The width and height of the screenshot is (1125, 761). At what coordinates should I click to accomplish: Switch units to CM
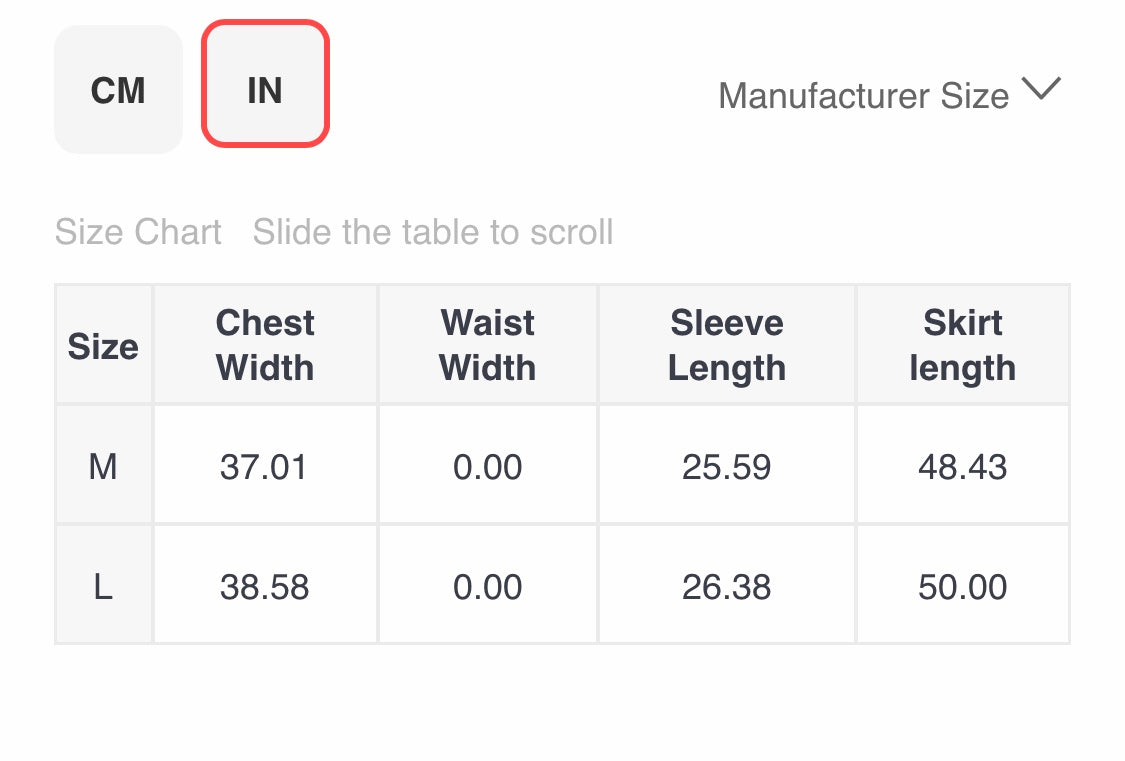tap(118, 91)
